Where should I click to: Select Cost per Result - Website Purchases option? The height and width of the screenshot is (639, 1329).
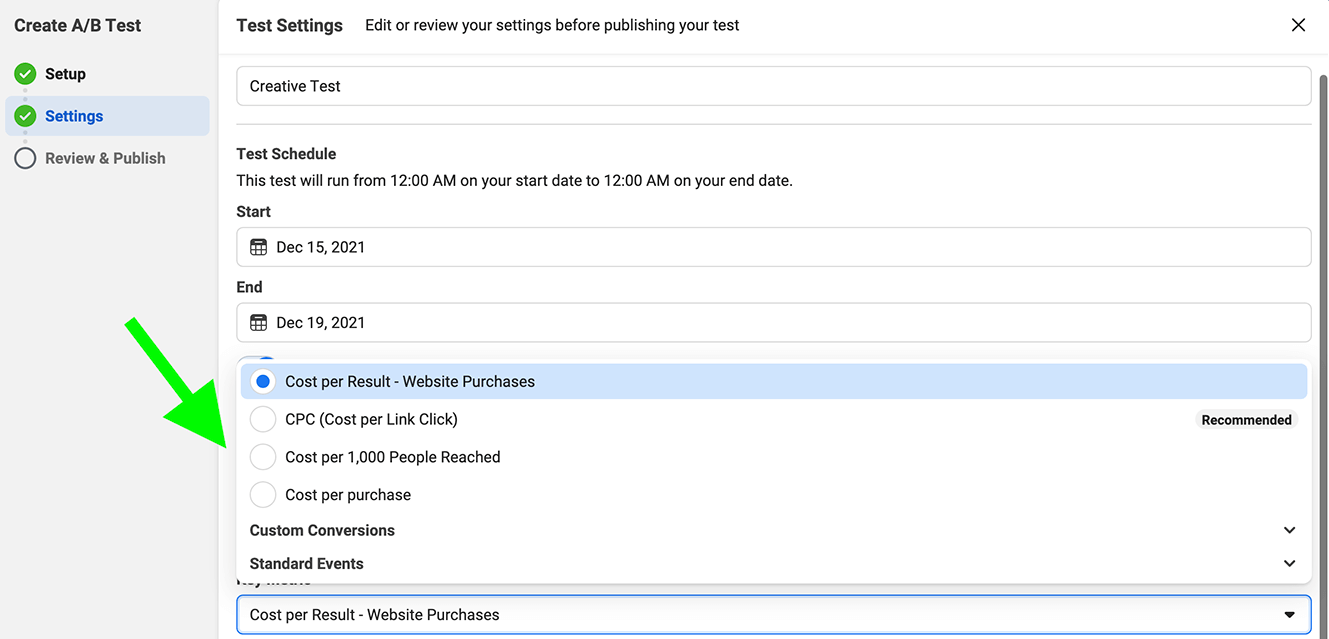point(263,381)
